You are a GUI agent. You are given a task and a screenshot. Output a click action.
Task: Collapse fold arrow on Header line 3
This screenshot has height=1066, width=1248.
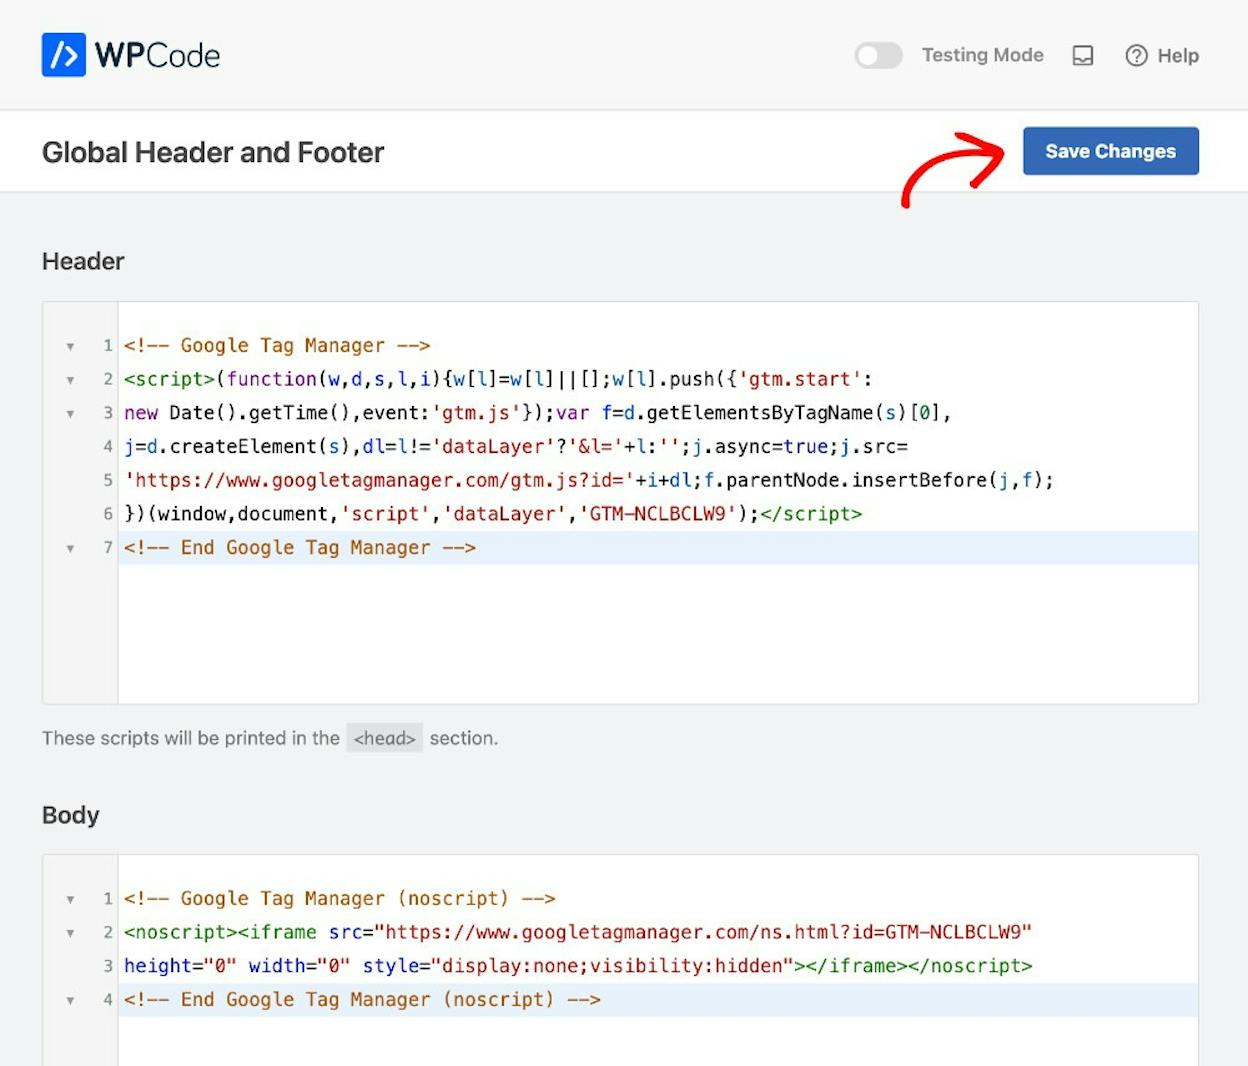[x=70, y=413]
